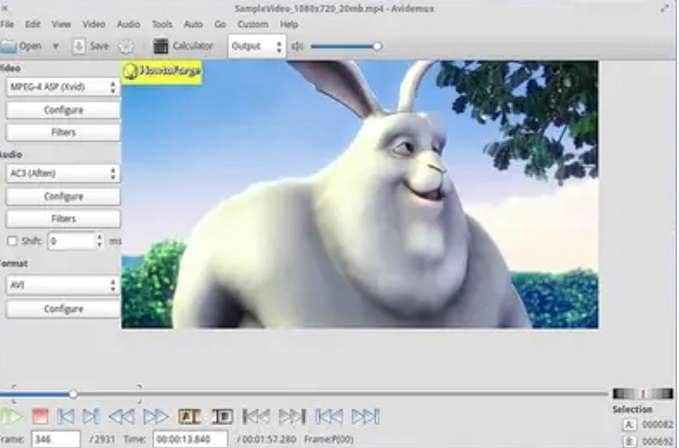The height and width of the screenshot is (448, 679).
Task: Enable the audio Shift checkbox
Action: coord(12,241)
